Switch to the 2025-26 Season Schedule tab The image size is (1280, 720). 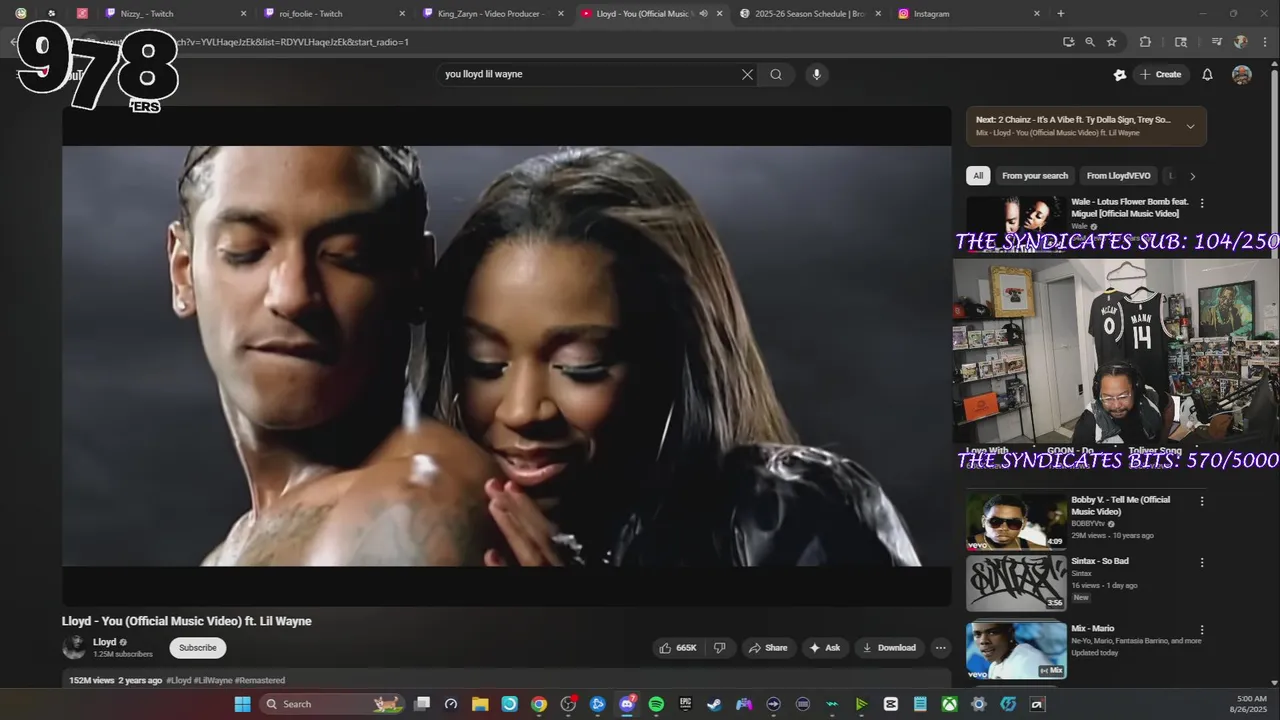coord(811,14)
